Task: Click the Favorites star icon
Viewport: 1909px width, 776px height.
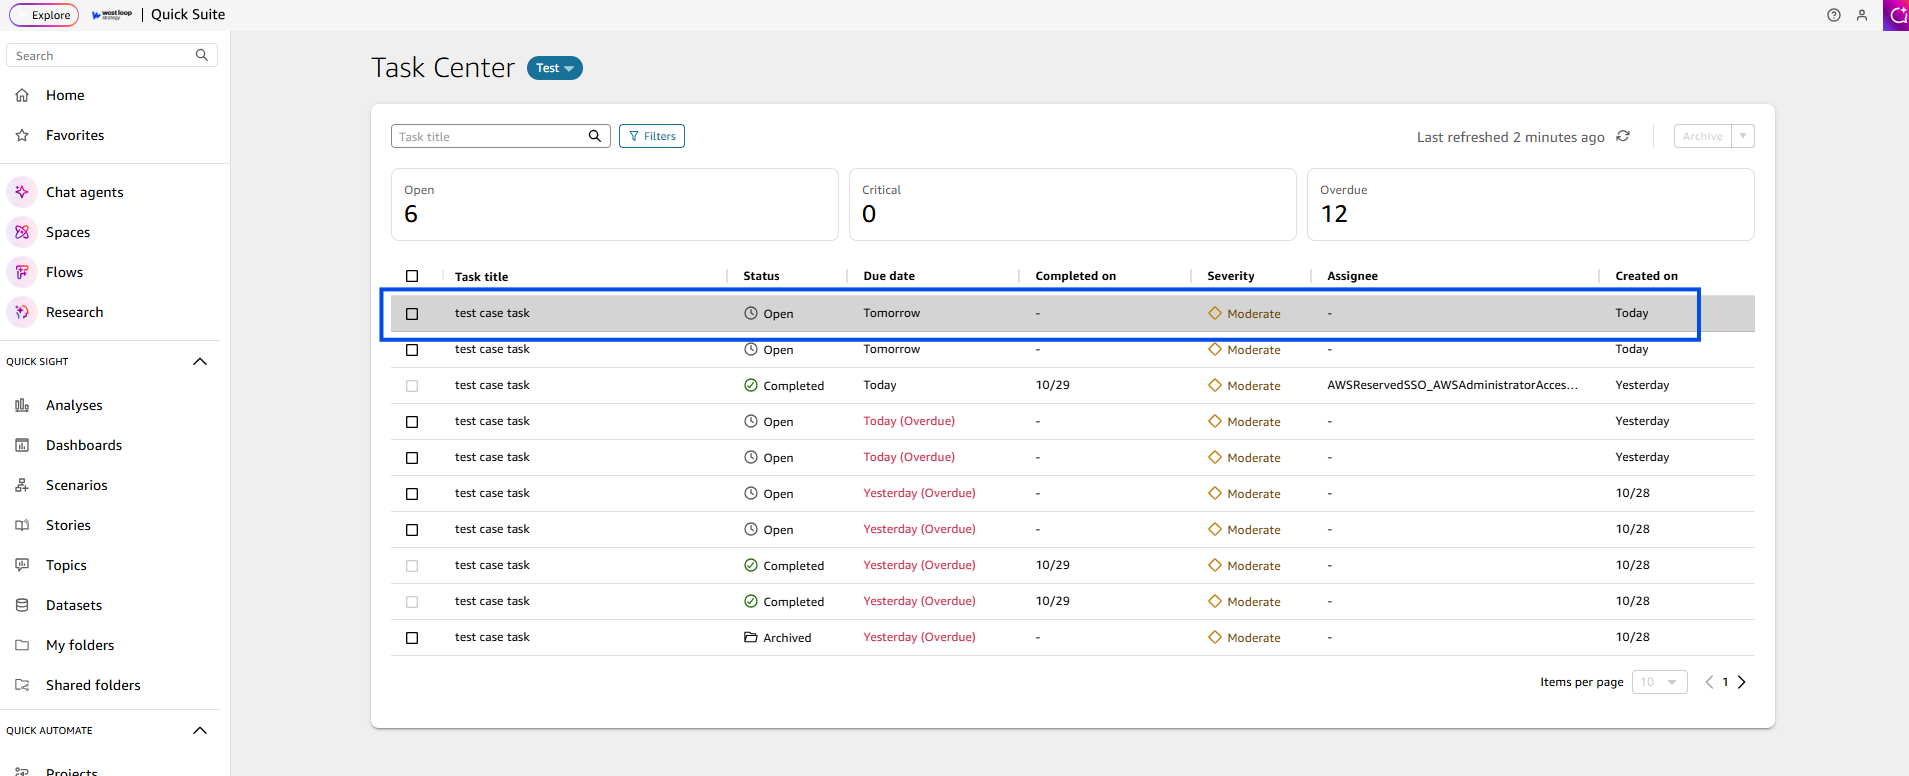Action: (22, 135)
